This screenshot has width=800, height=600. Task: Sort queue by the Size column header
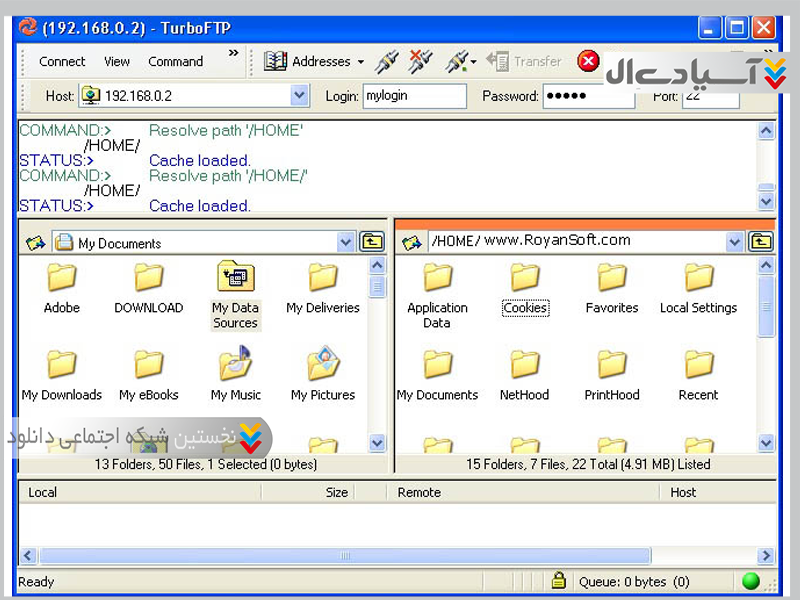pyautogui.click(x=337, y=492)
